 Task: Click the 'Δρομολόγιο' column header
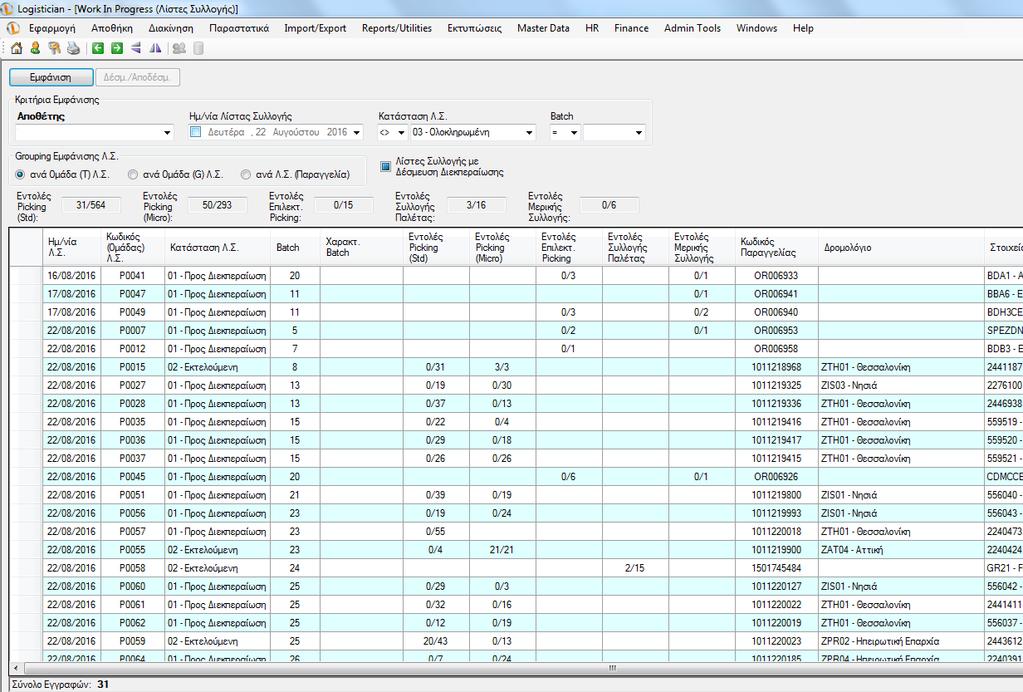pos(901,247)
